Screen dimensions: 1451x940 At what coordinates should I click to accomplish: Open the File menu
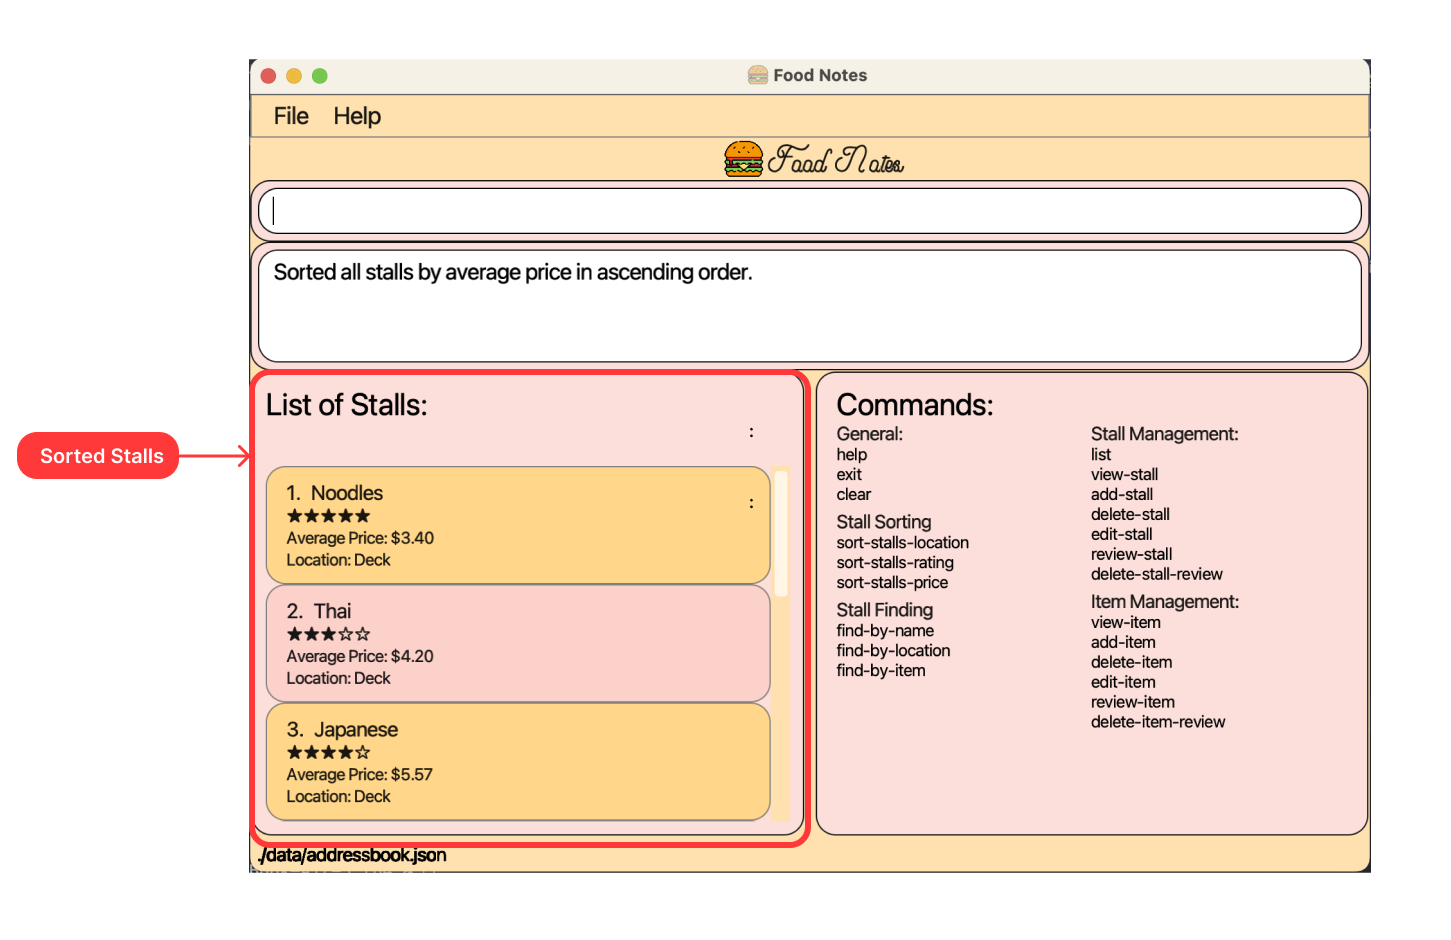click(x=291, y=116)
